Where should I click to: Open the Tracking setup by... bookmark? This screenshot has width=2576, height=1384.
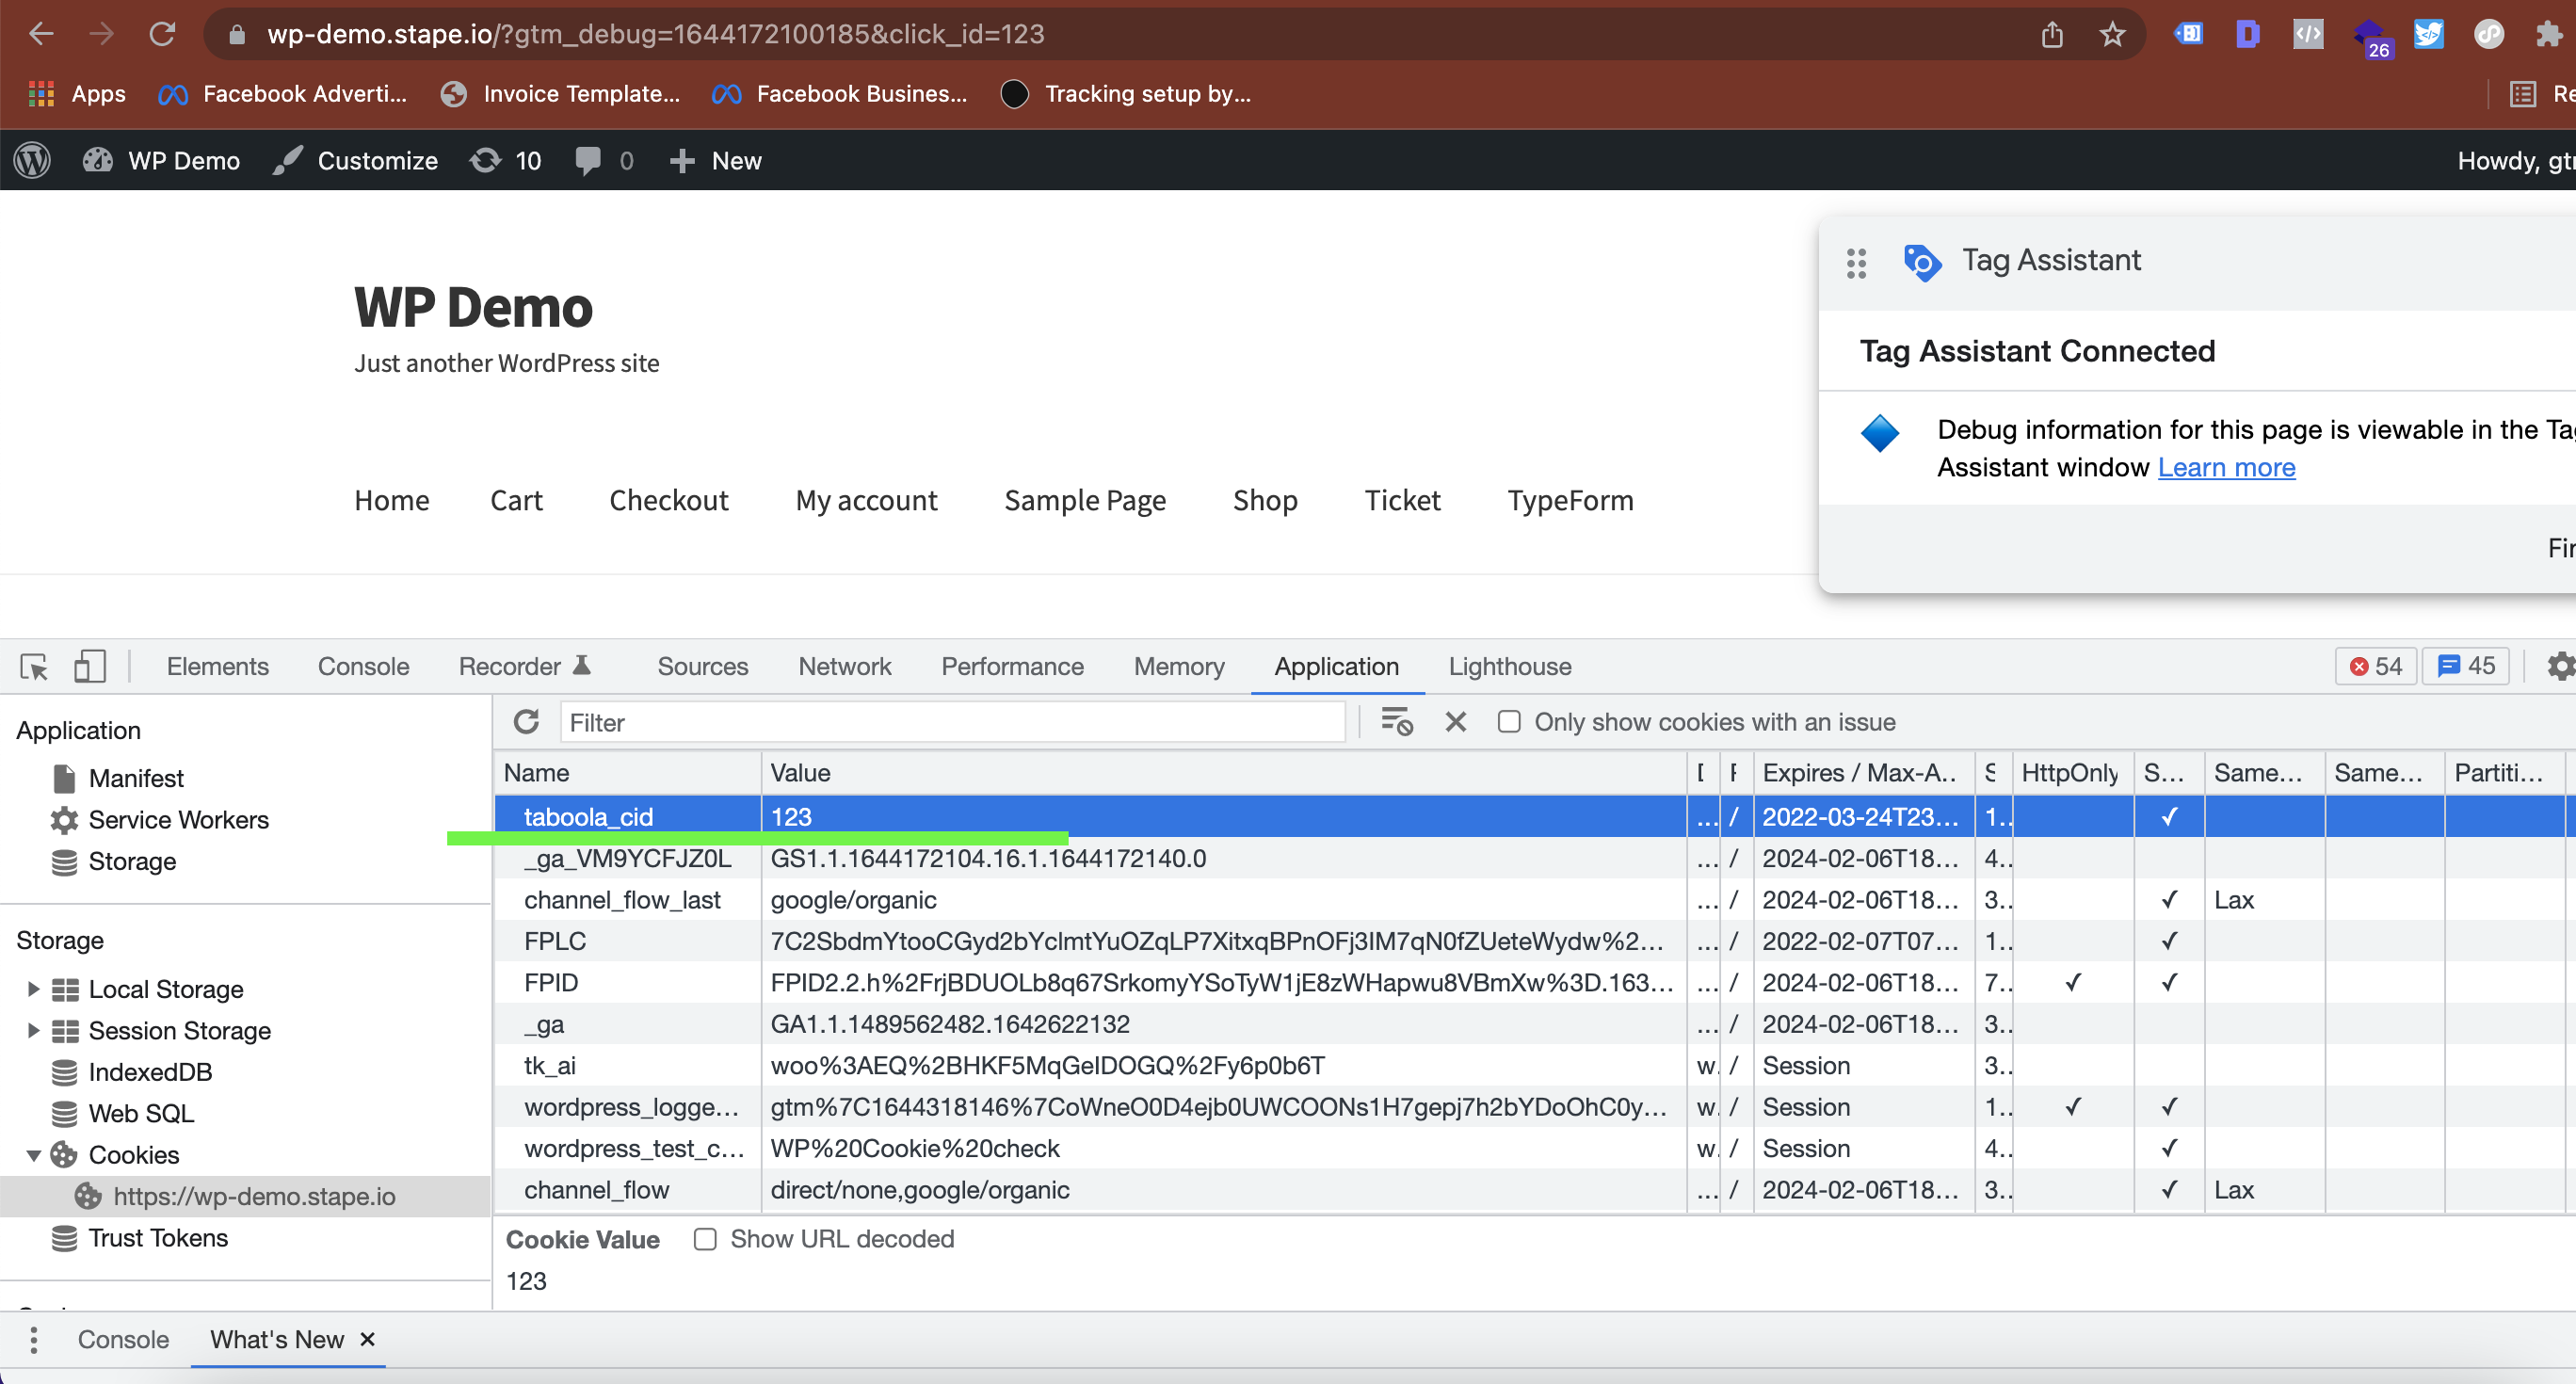[x=1125, y=94]
